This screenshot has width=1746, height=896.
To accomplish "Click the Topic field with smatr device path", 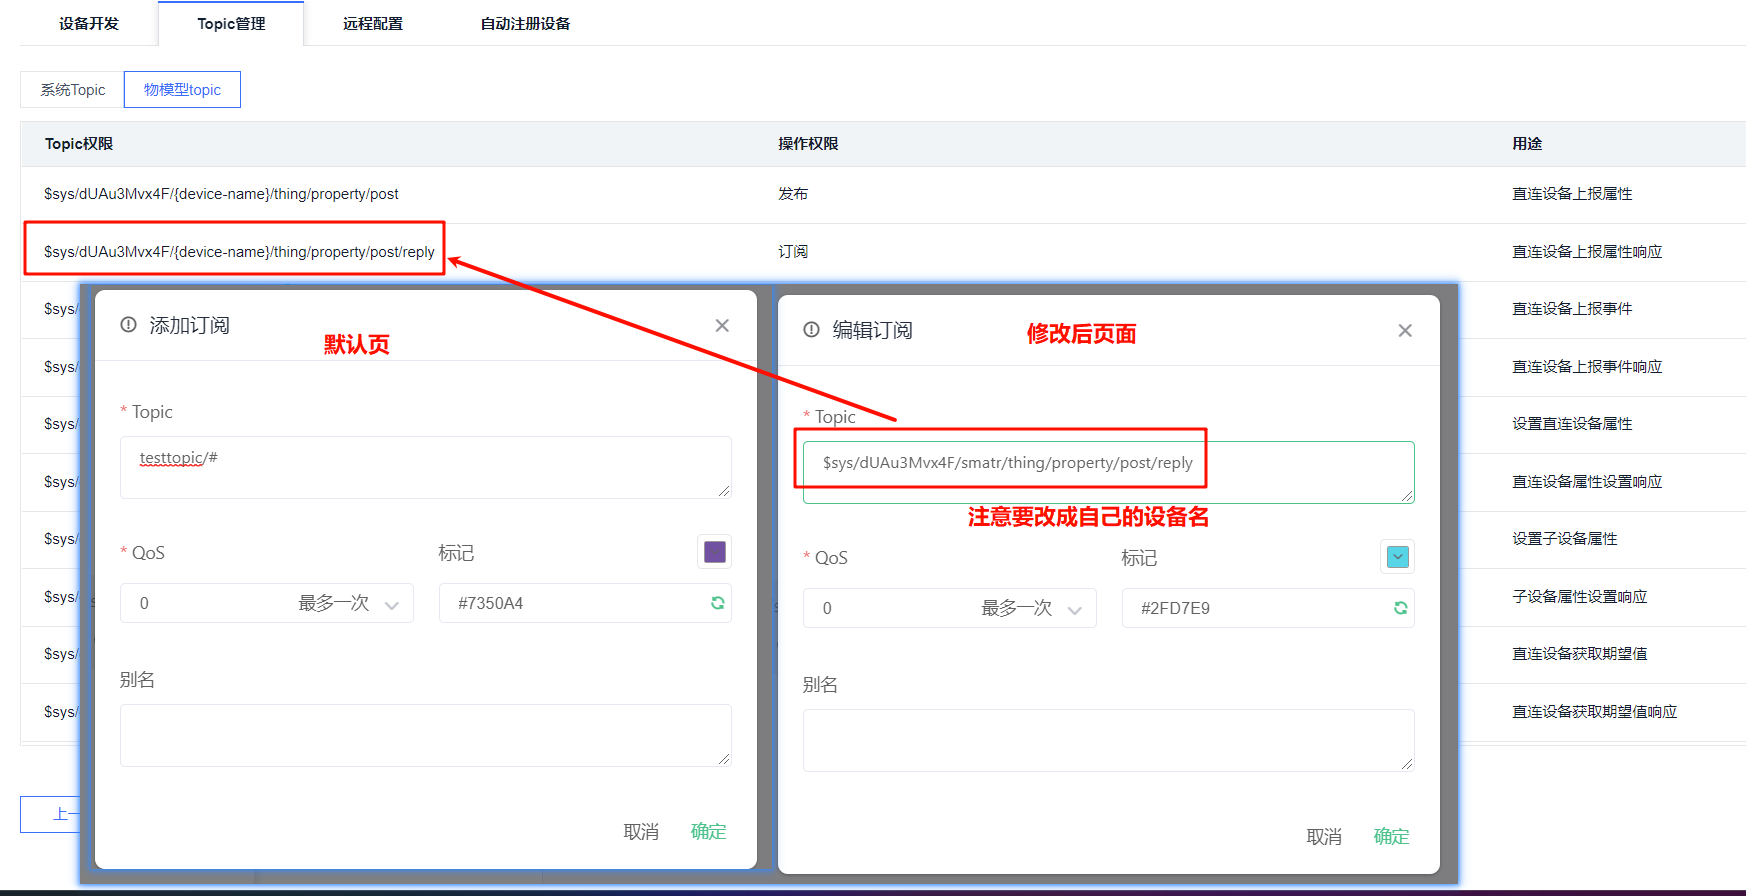I will [x=1109, y=472].
